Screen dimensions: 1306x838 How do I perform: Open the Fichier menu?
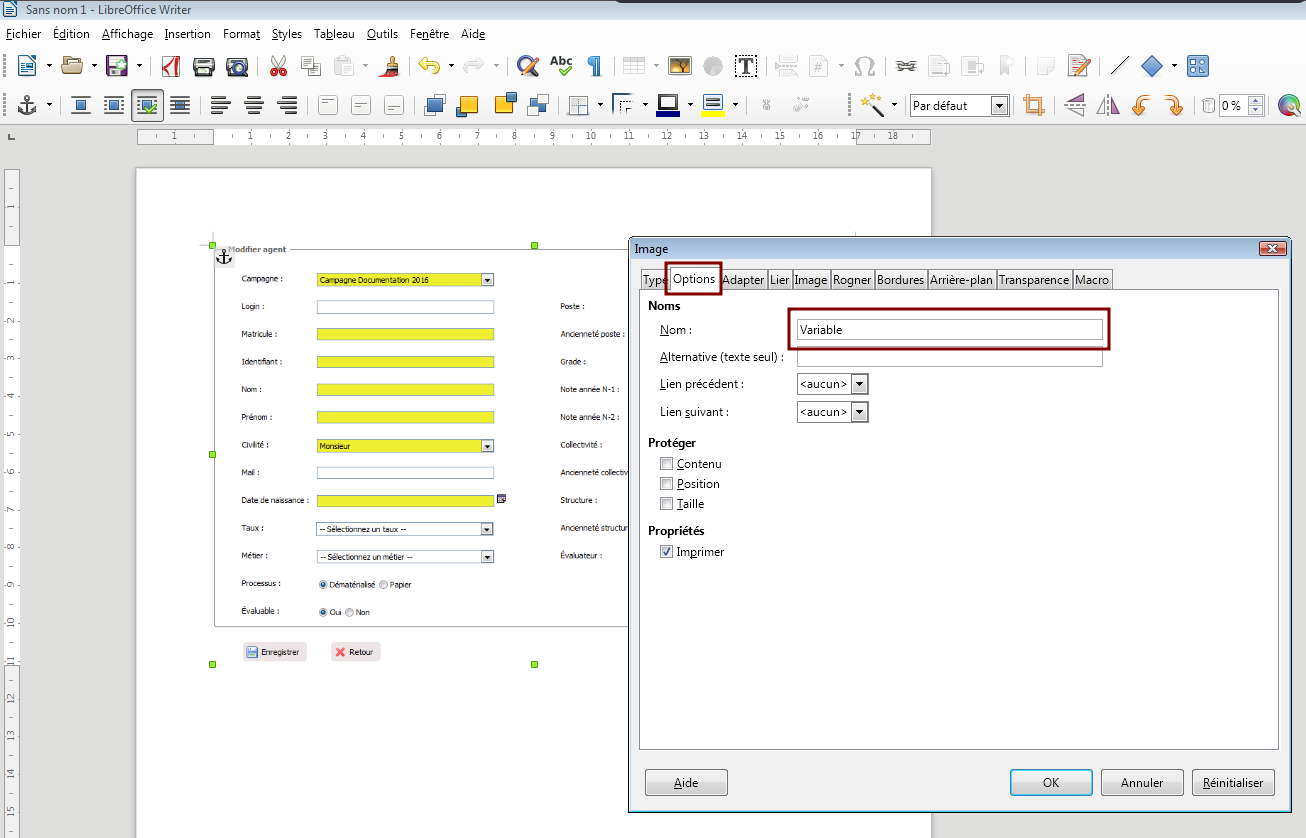[23, 34]
